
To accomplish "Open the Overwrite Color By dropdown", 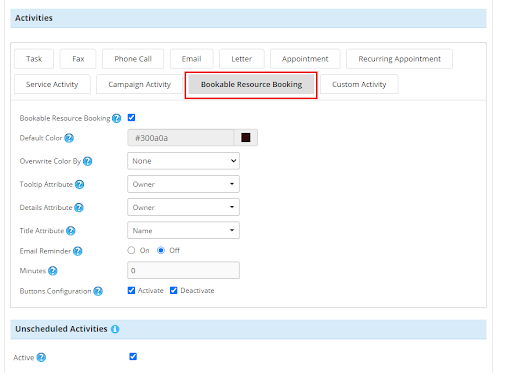I will pyautogui.click(x=183, y=161).
